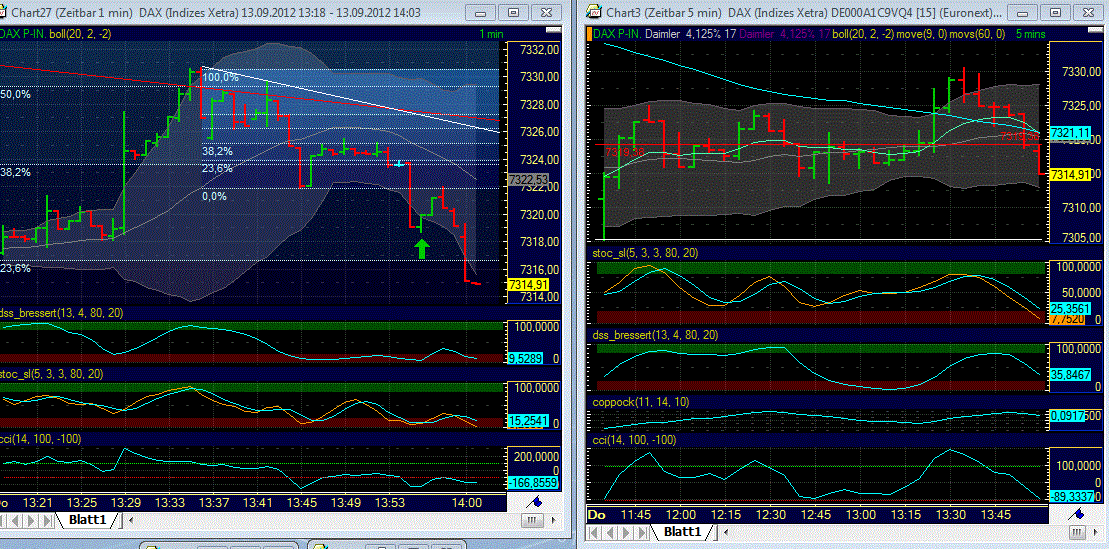Jump to last sheet in Chart27
1109x549 pixels.
[x=46, y=521]
